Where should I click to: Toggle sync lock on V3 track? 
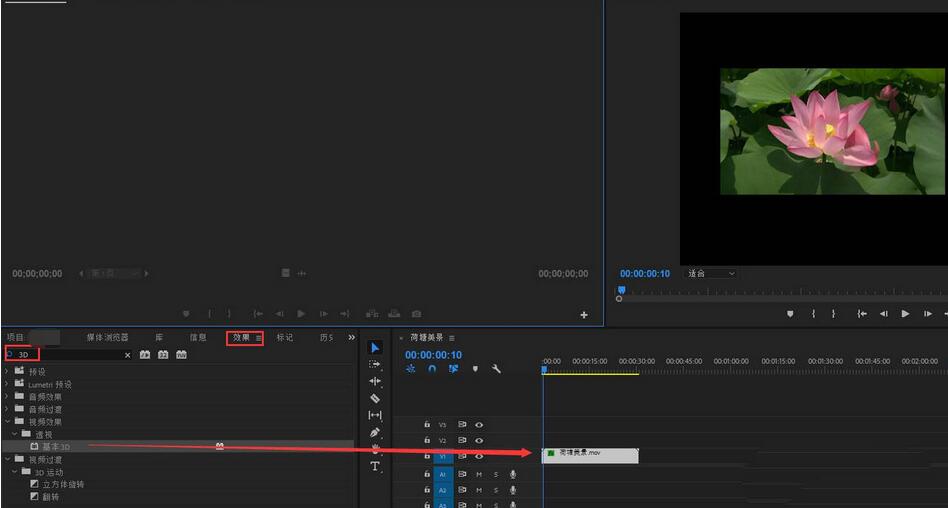[x=462, y=425]
